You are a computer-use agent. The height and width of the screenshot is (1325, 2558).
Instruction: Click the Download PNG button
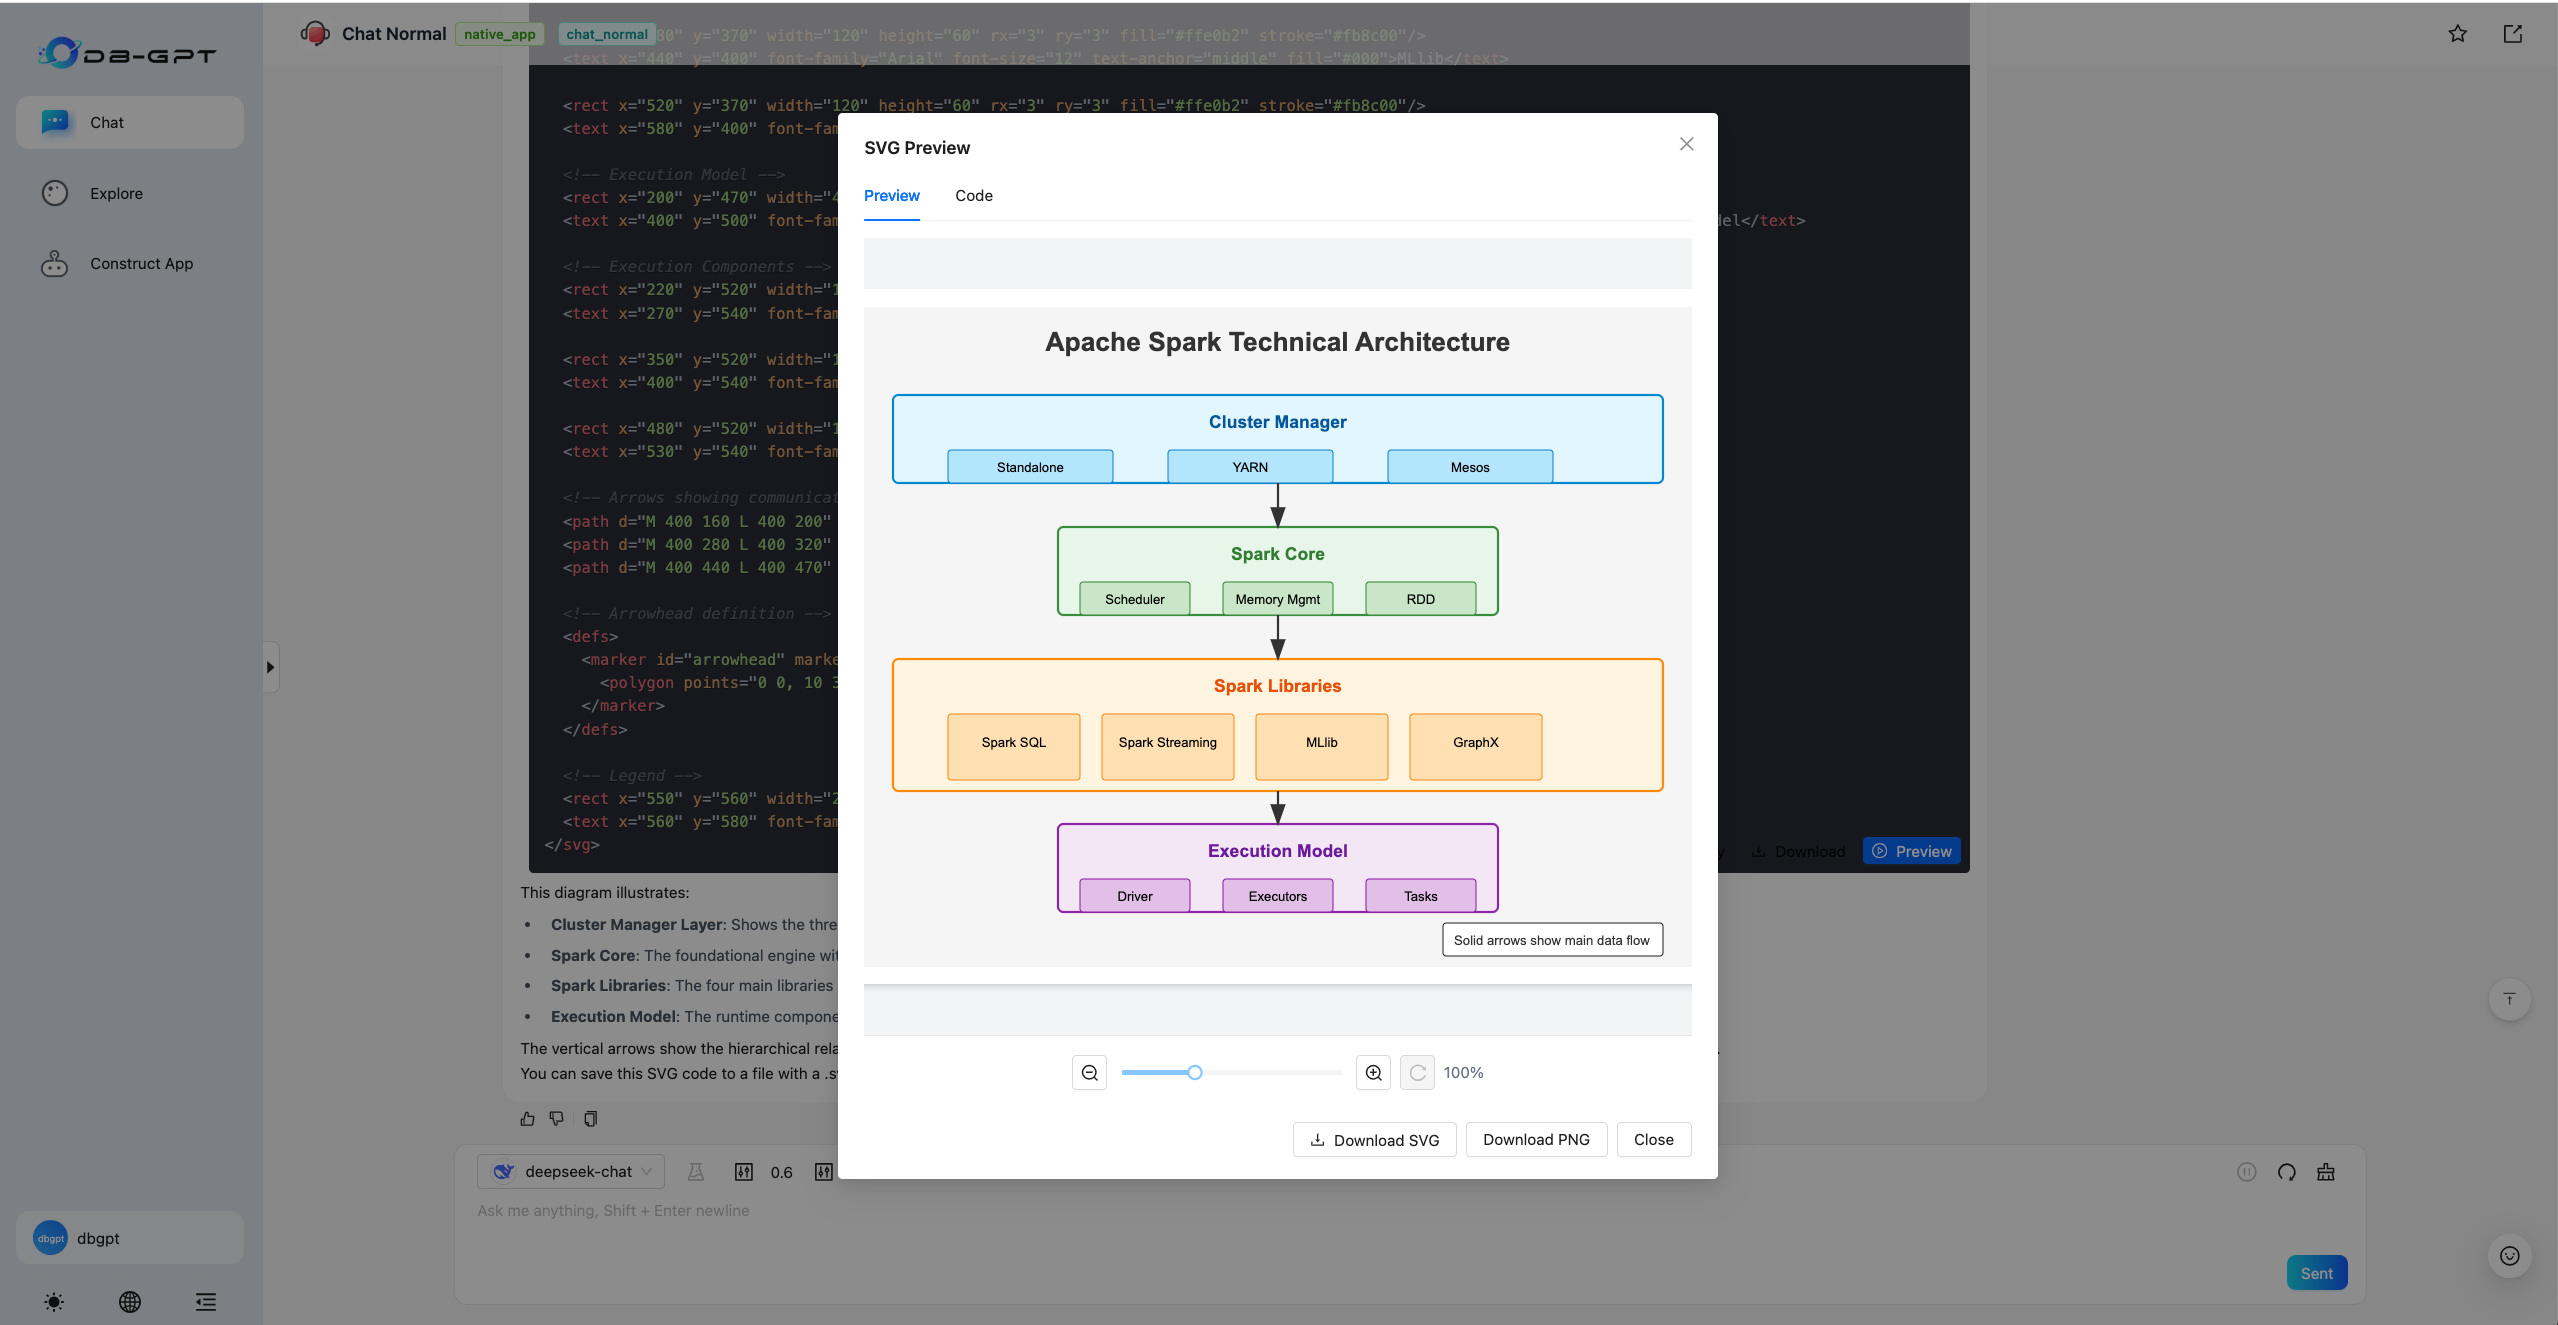click(x=1536, y=1140)
